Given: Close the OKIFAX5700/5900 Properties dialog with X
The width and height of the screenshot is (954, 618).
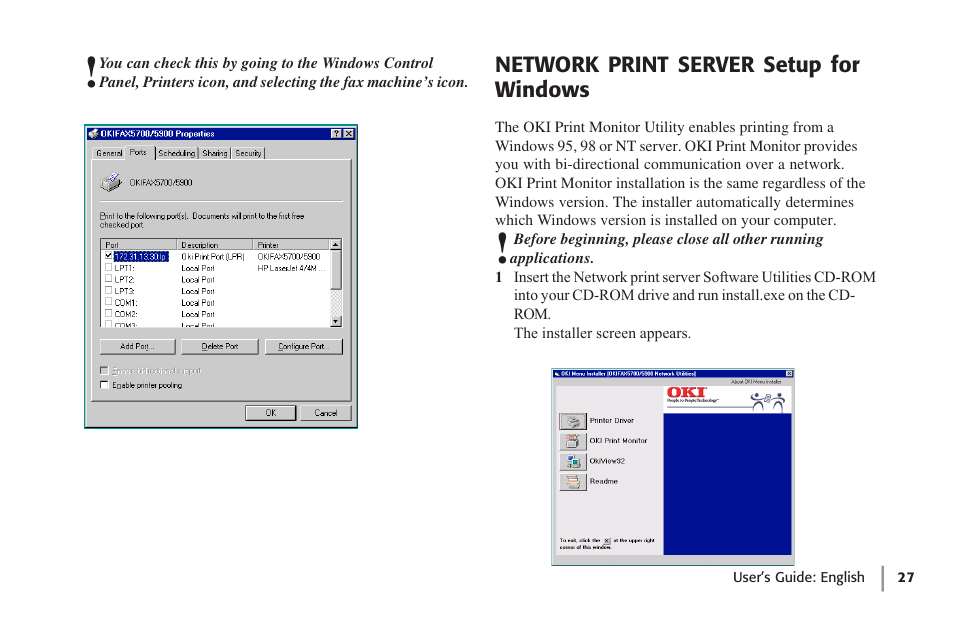Looking at the screenshot, I should (x=349, y=134).
